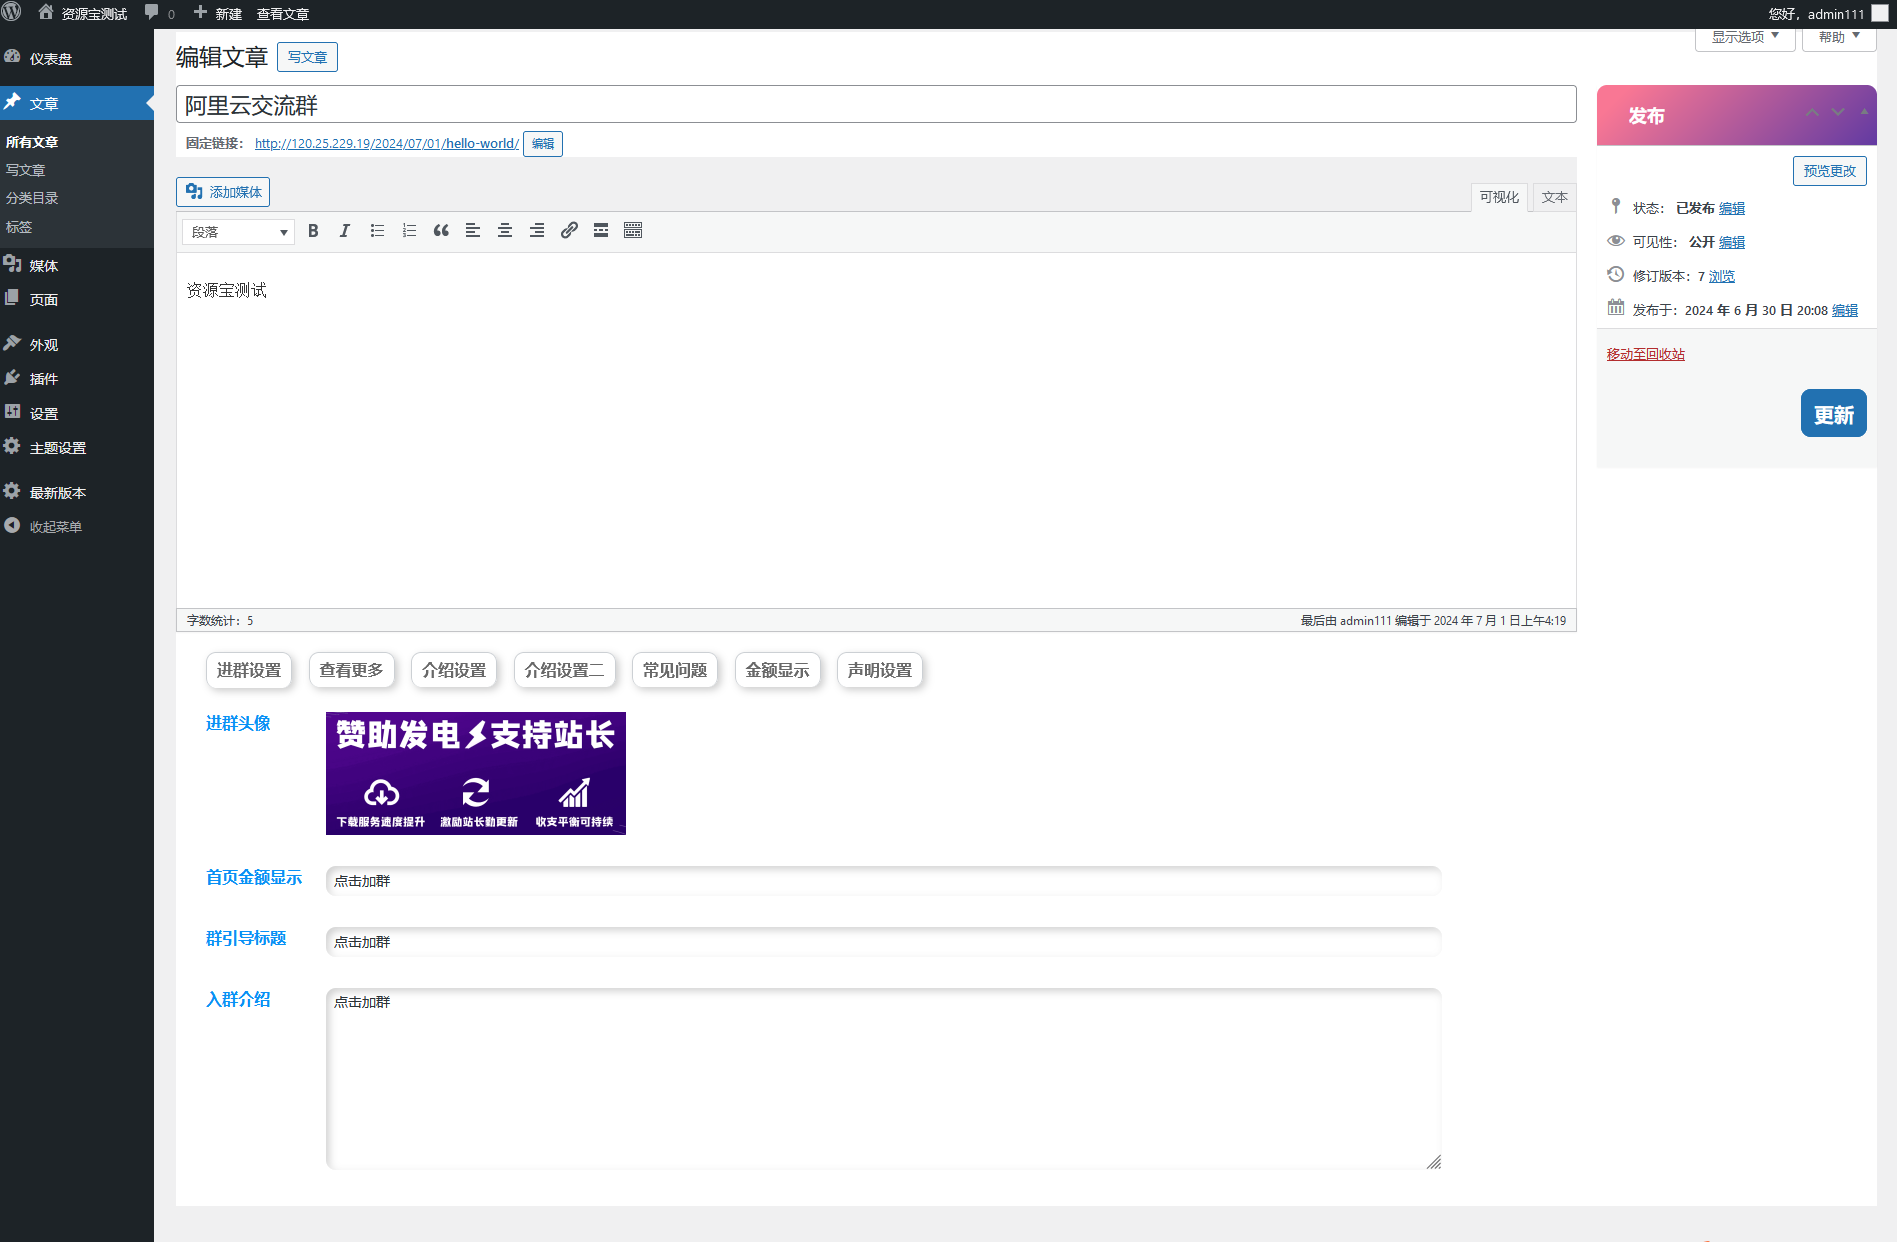The image size is (1897, 1242).
Task: Add a blockquote to the post
Action: click(441, 231)
